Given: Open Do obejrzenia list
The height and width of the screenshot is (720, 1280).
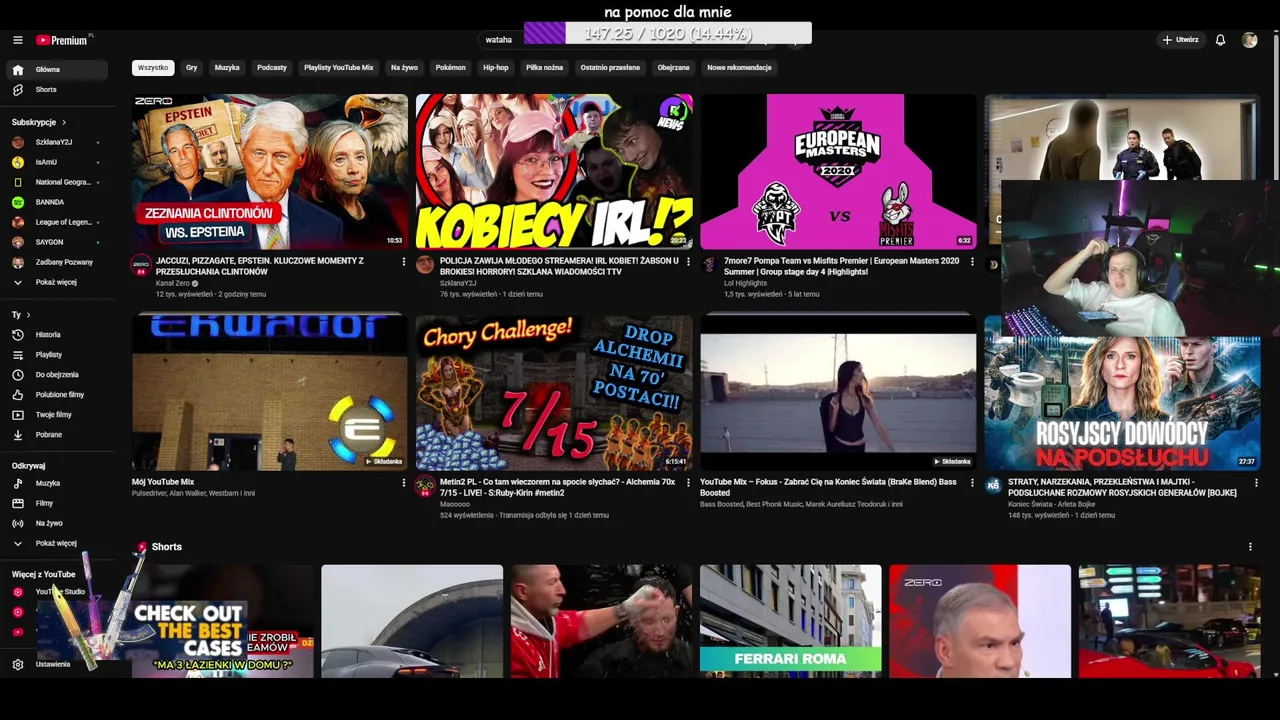Looking at the screenshot, I should point(58,375).
